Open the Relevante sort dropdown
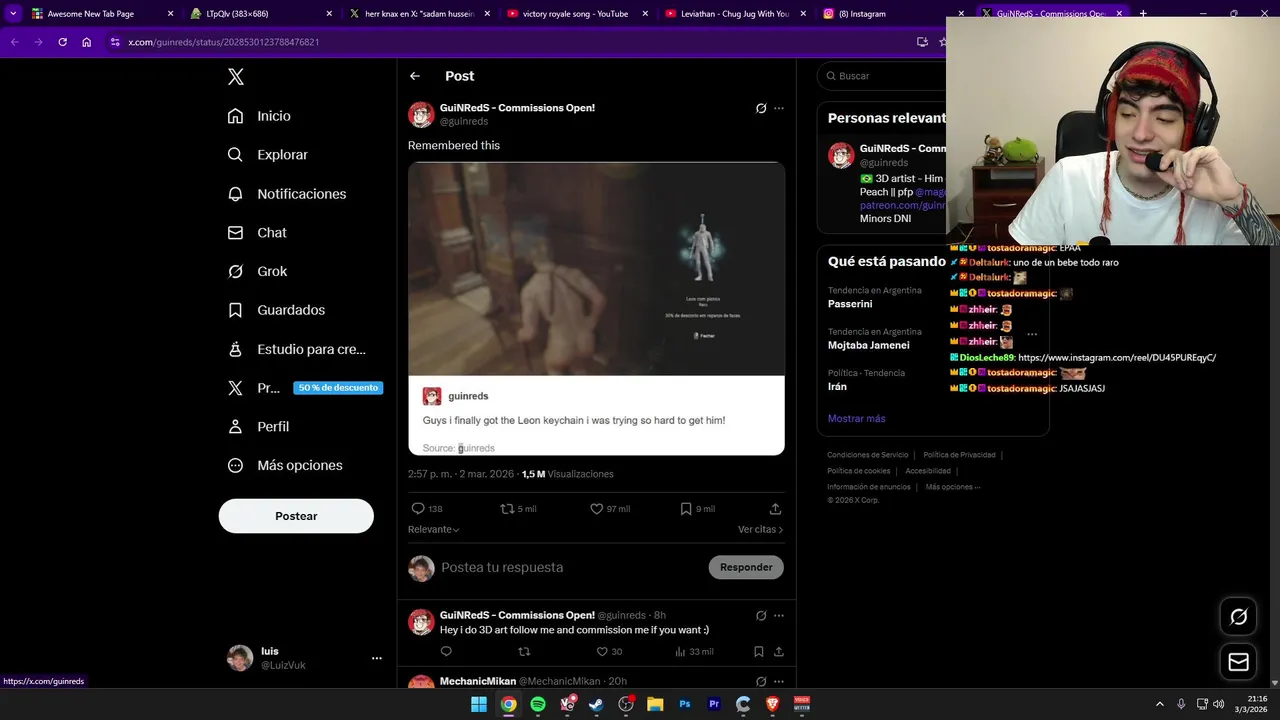 click(433, 529)
